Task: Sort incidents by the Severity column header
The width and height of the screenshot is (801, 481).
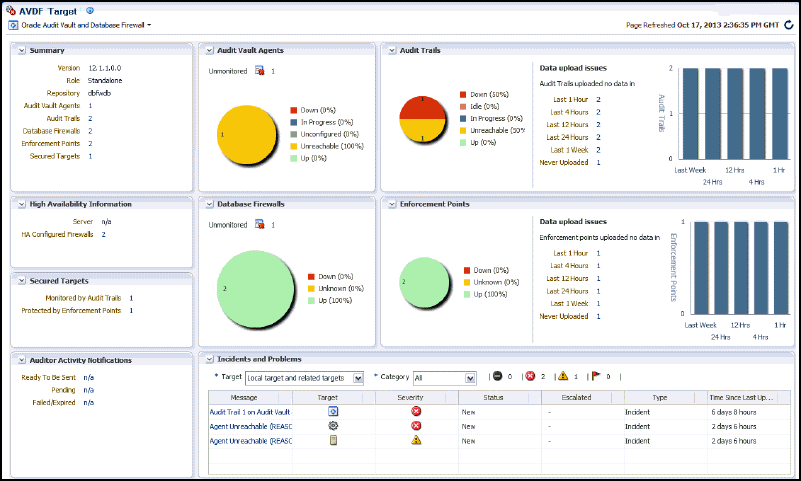Action: coord(416,397)
